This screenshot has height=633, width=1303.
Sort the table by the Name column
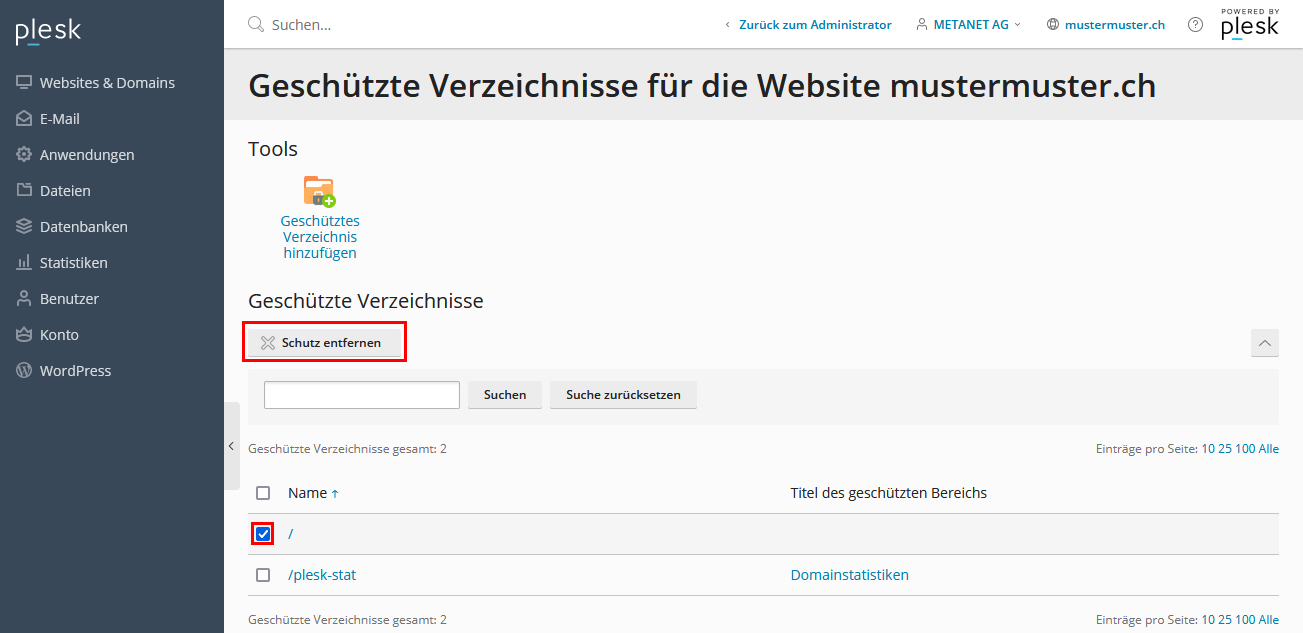308,493
